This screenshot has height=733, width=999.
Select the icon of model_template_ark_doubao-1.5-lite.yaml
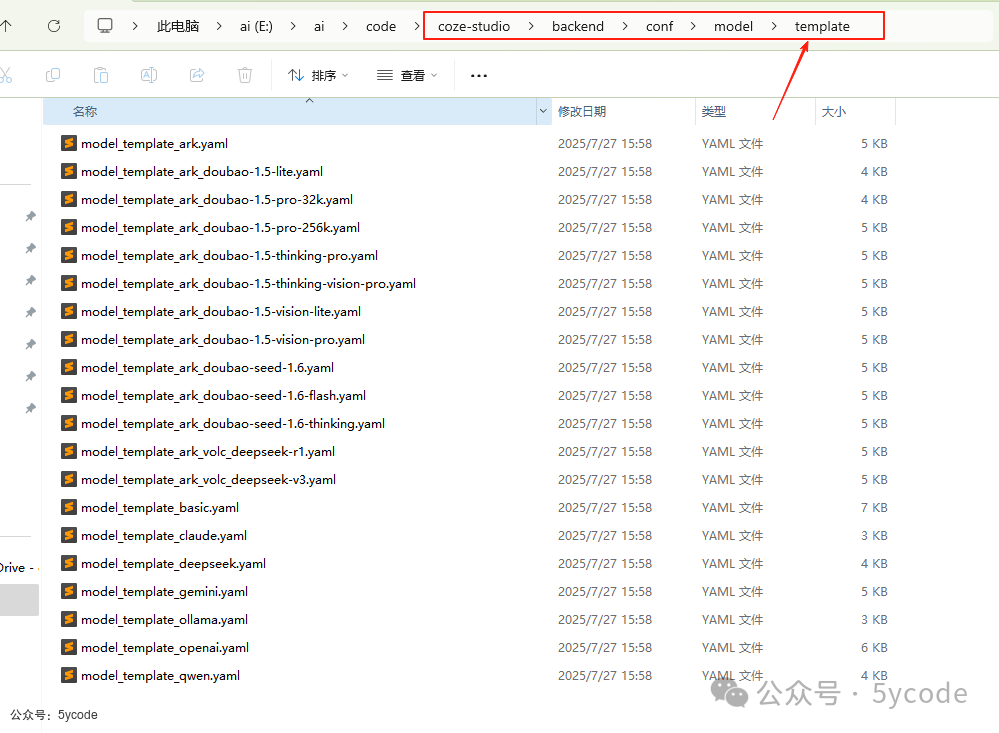click(69, 171)
